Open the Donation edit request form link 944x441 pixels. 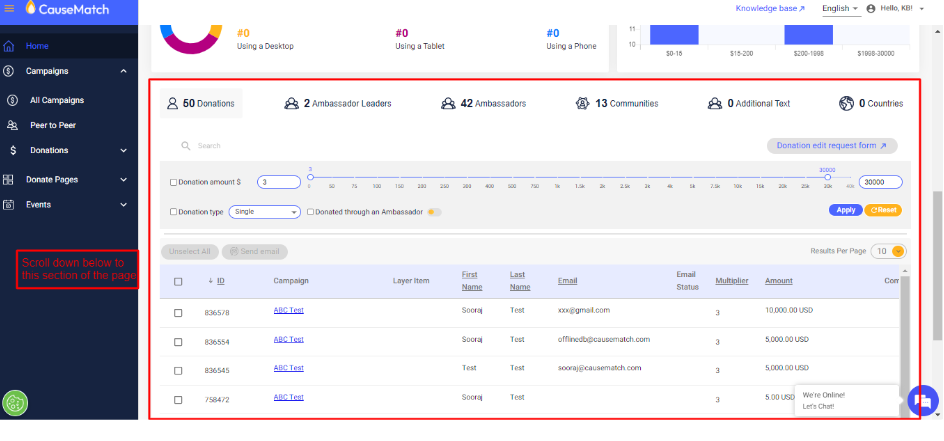[x=831, y=146]
